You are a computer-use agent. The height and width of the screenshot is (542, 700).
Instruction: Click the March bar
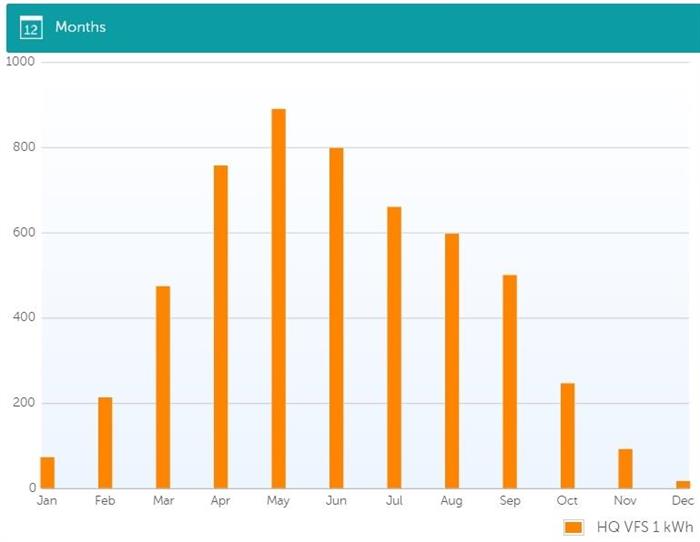tap(163, 387)
